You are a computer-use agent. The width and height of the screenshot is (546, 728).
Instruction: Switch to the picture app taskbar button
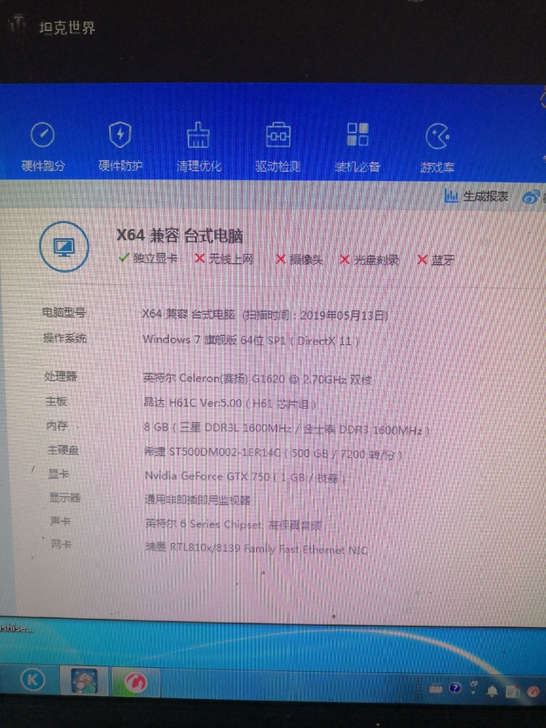pyautogui.click(x=84, y=681)
